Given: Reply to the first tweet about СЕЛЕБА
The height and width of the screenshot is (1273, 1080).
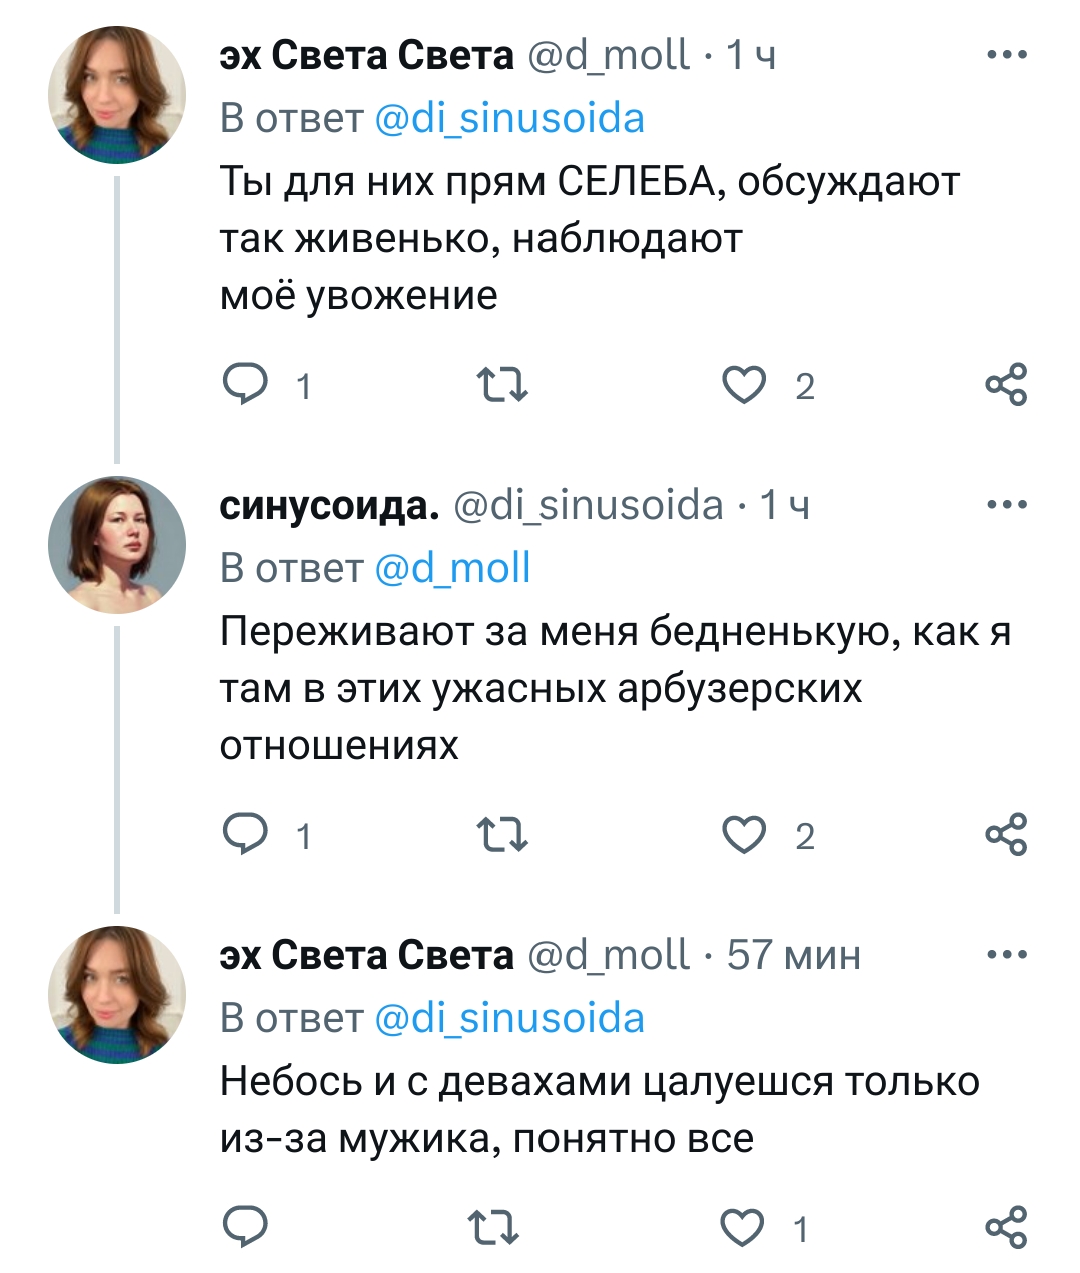Looking at the screenshot, I should click(245, 384).
